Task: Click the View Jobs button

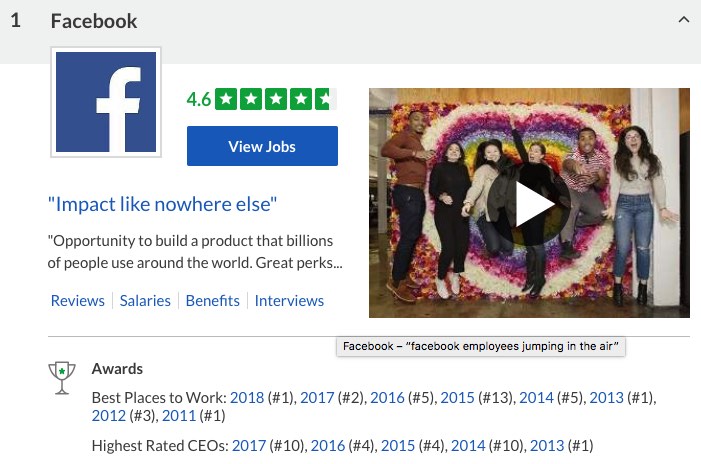Action: [262, 146]
